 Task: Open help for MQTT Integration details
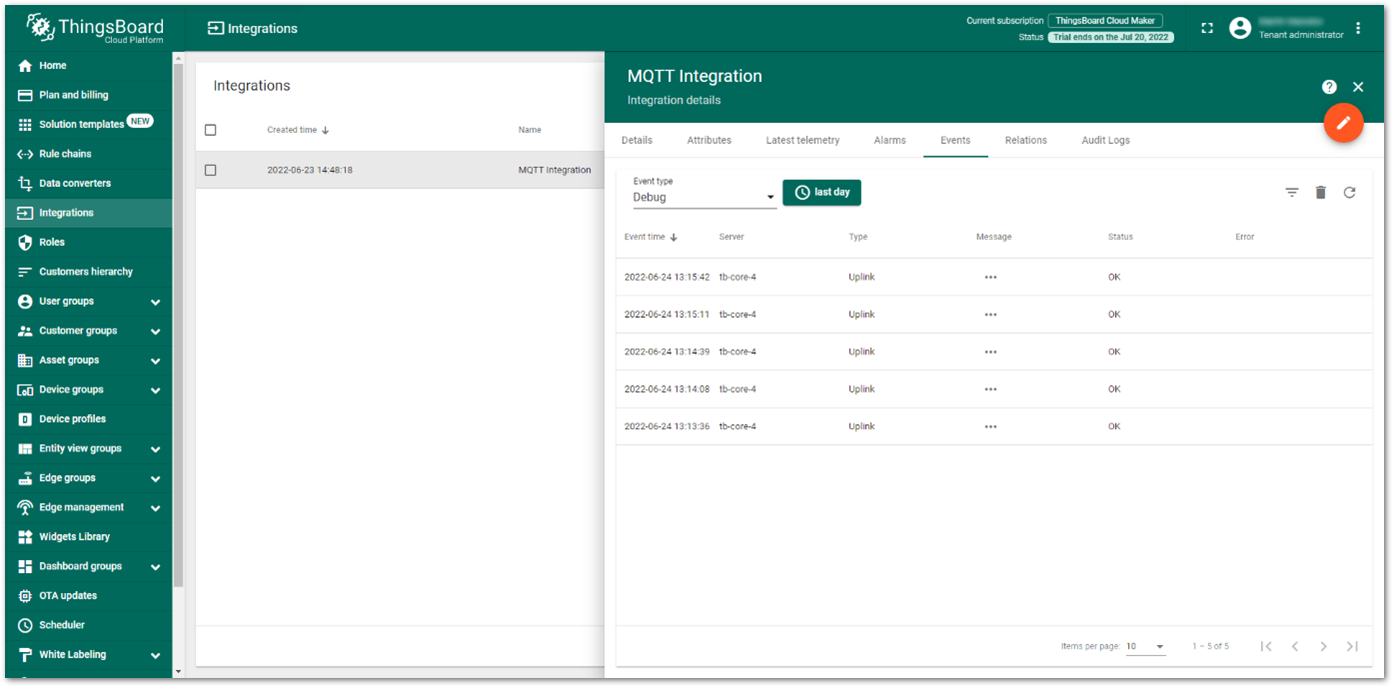[x=1328, y=86]
